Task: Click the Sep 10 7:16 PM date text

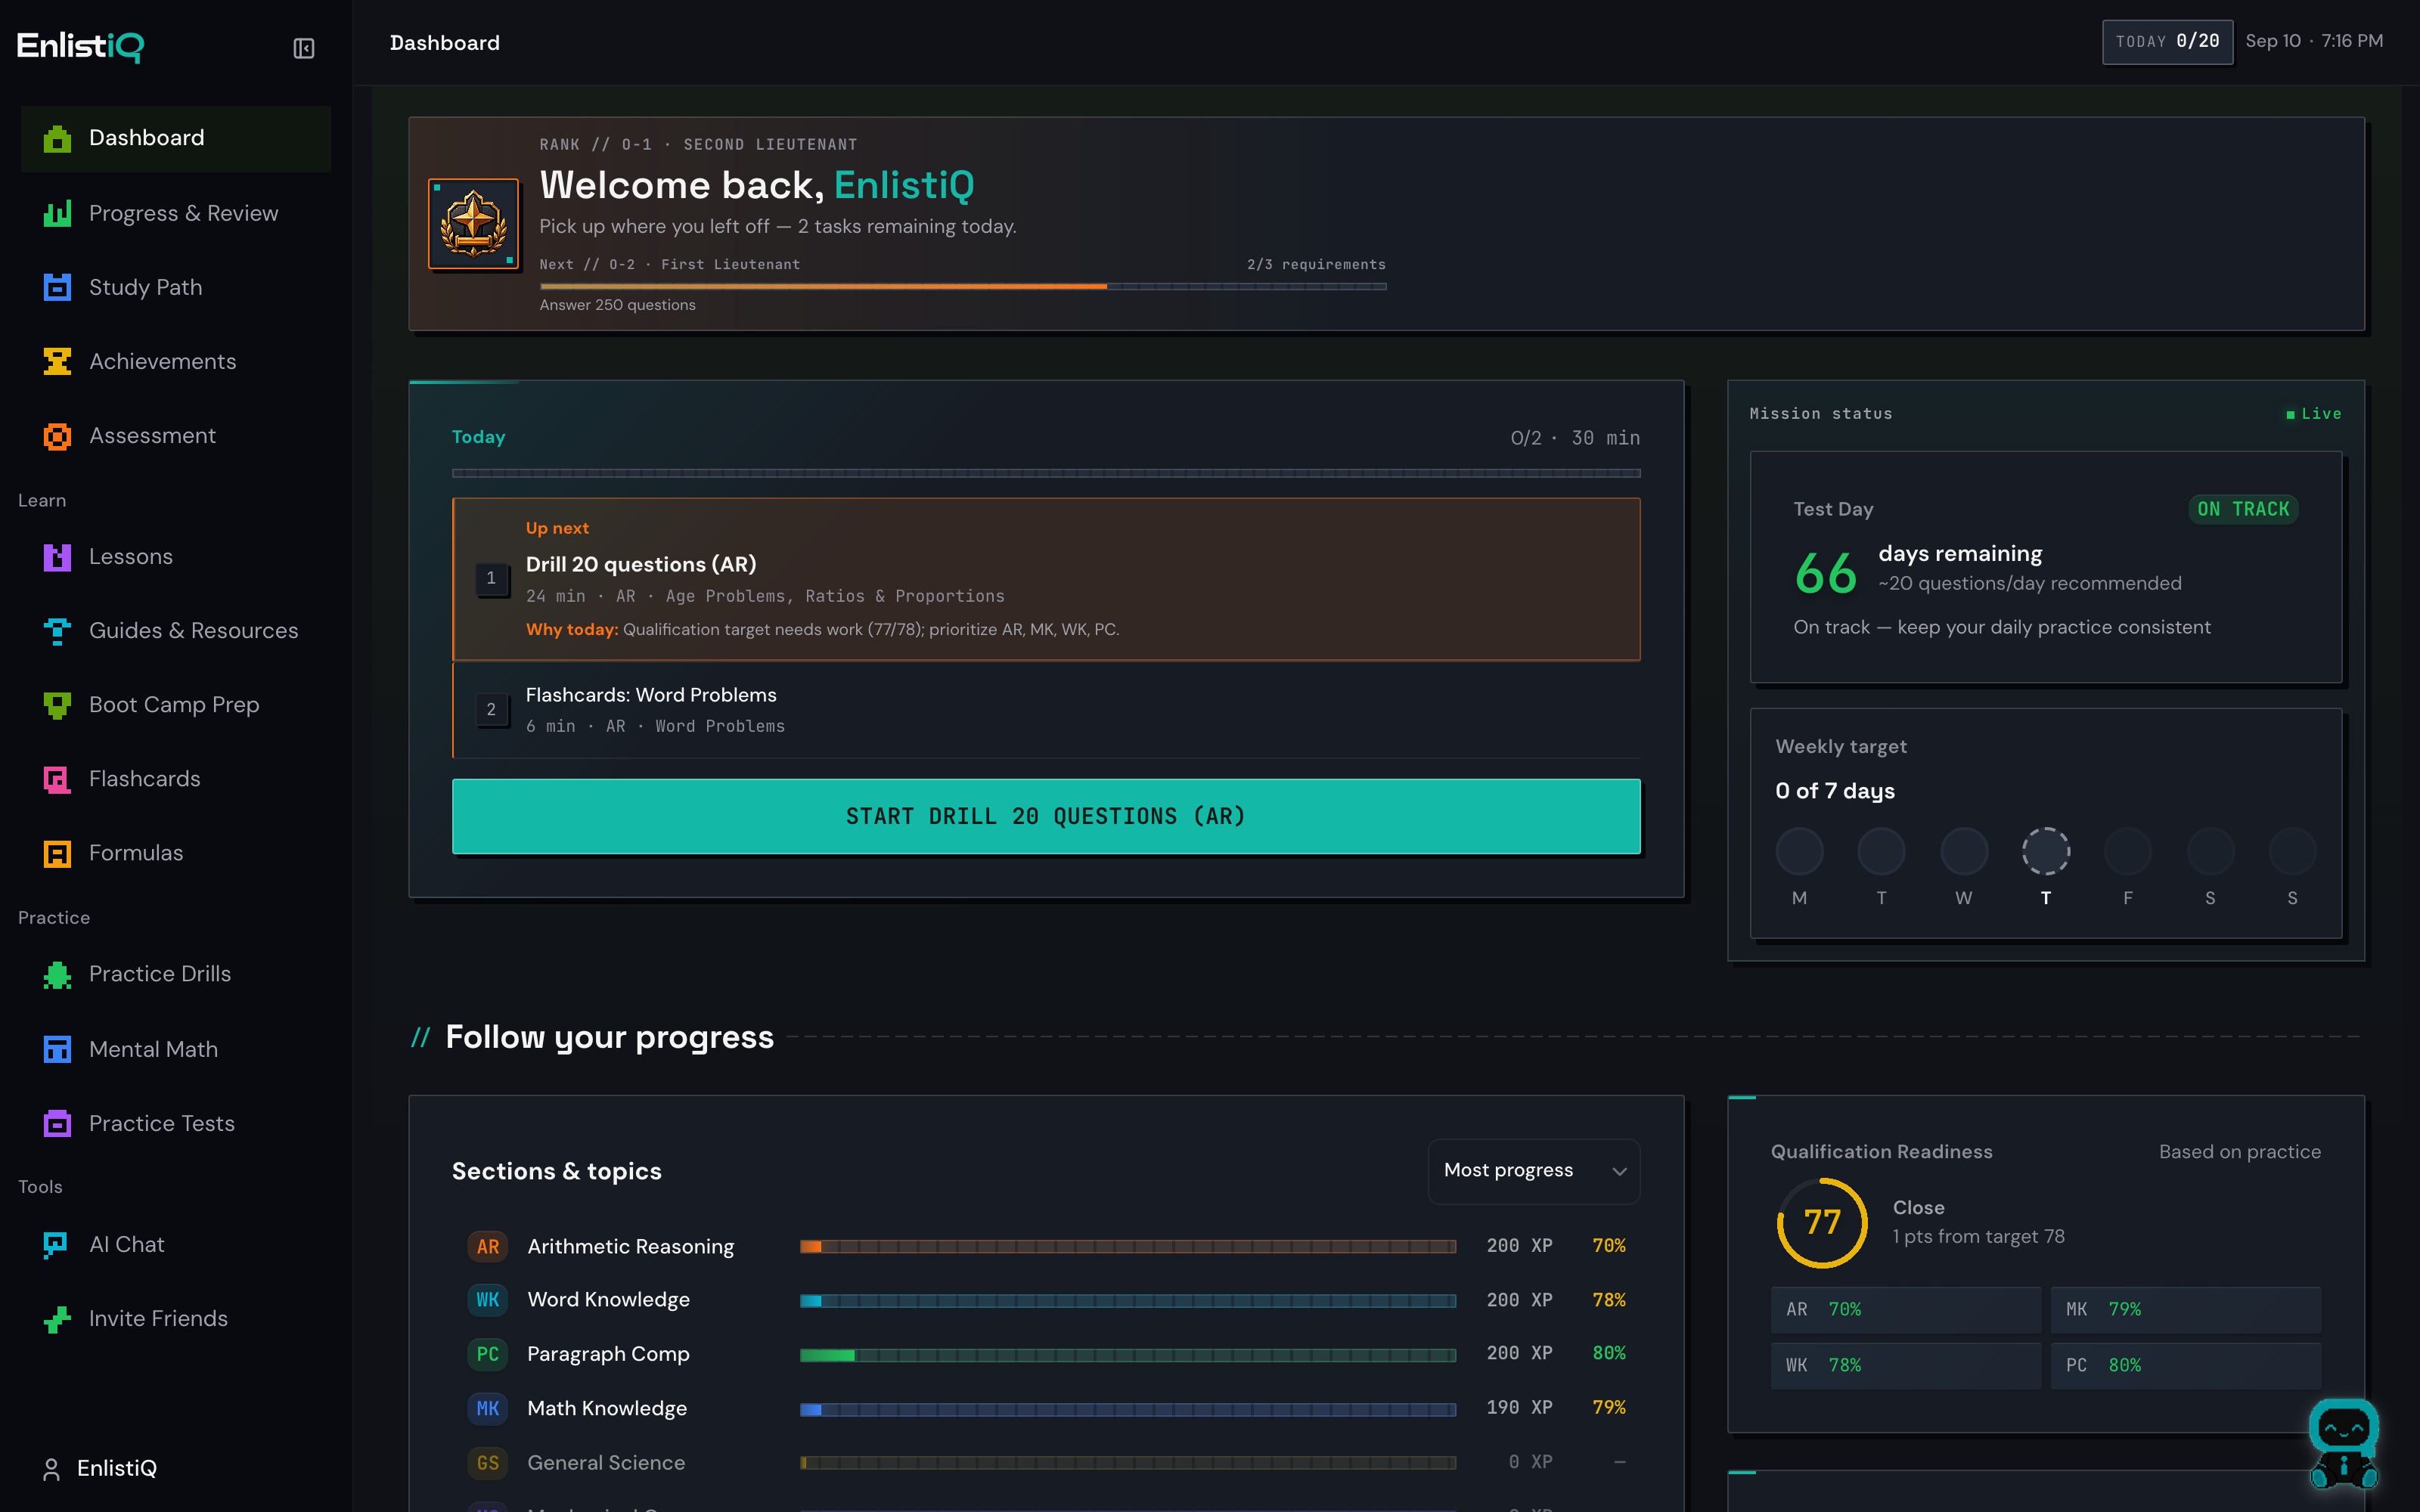Action: coord(2314,41)
